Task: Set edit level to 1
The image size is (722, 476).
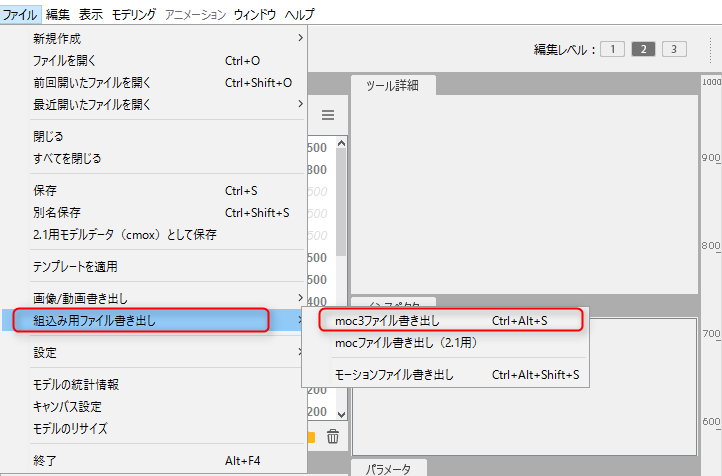Action: [612, 49]
